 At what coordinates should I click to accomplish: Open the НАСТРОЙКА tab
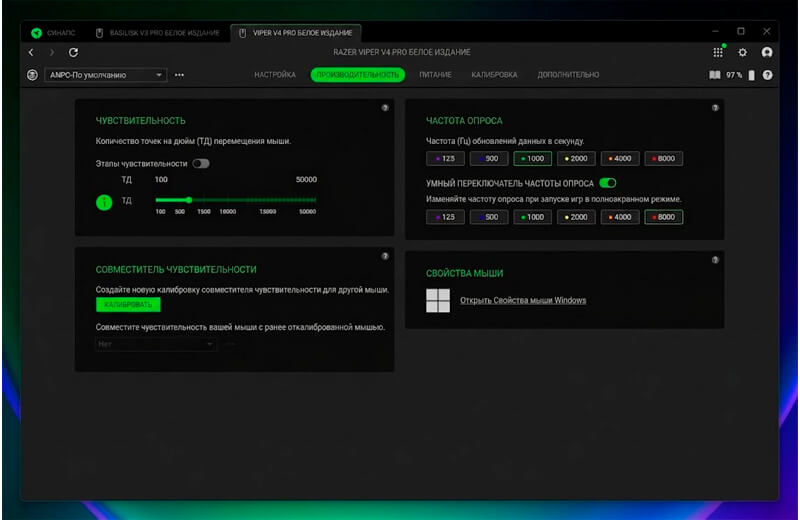click(275, 75)
